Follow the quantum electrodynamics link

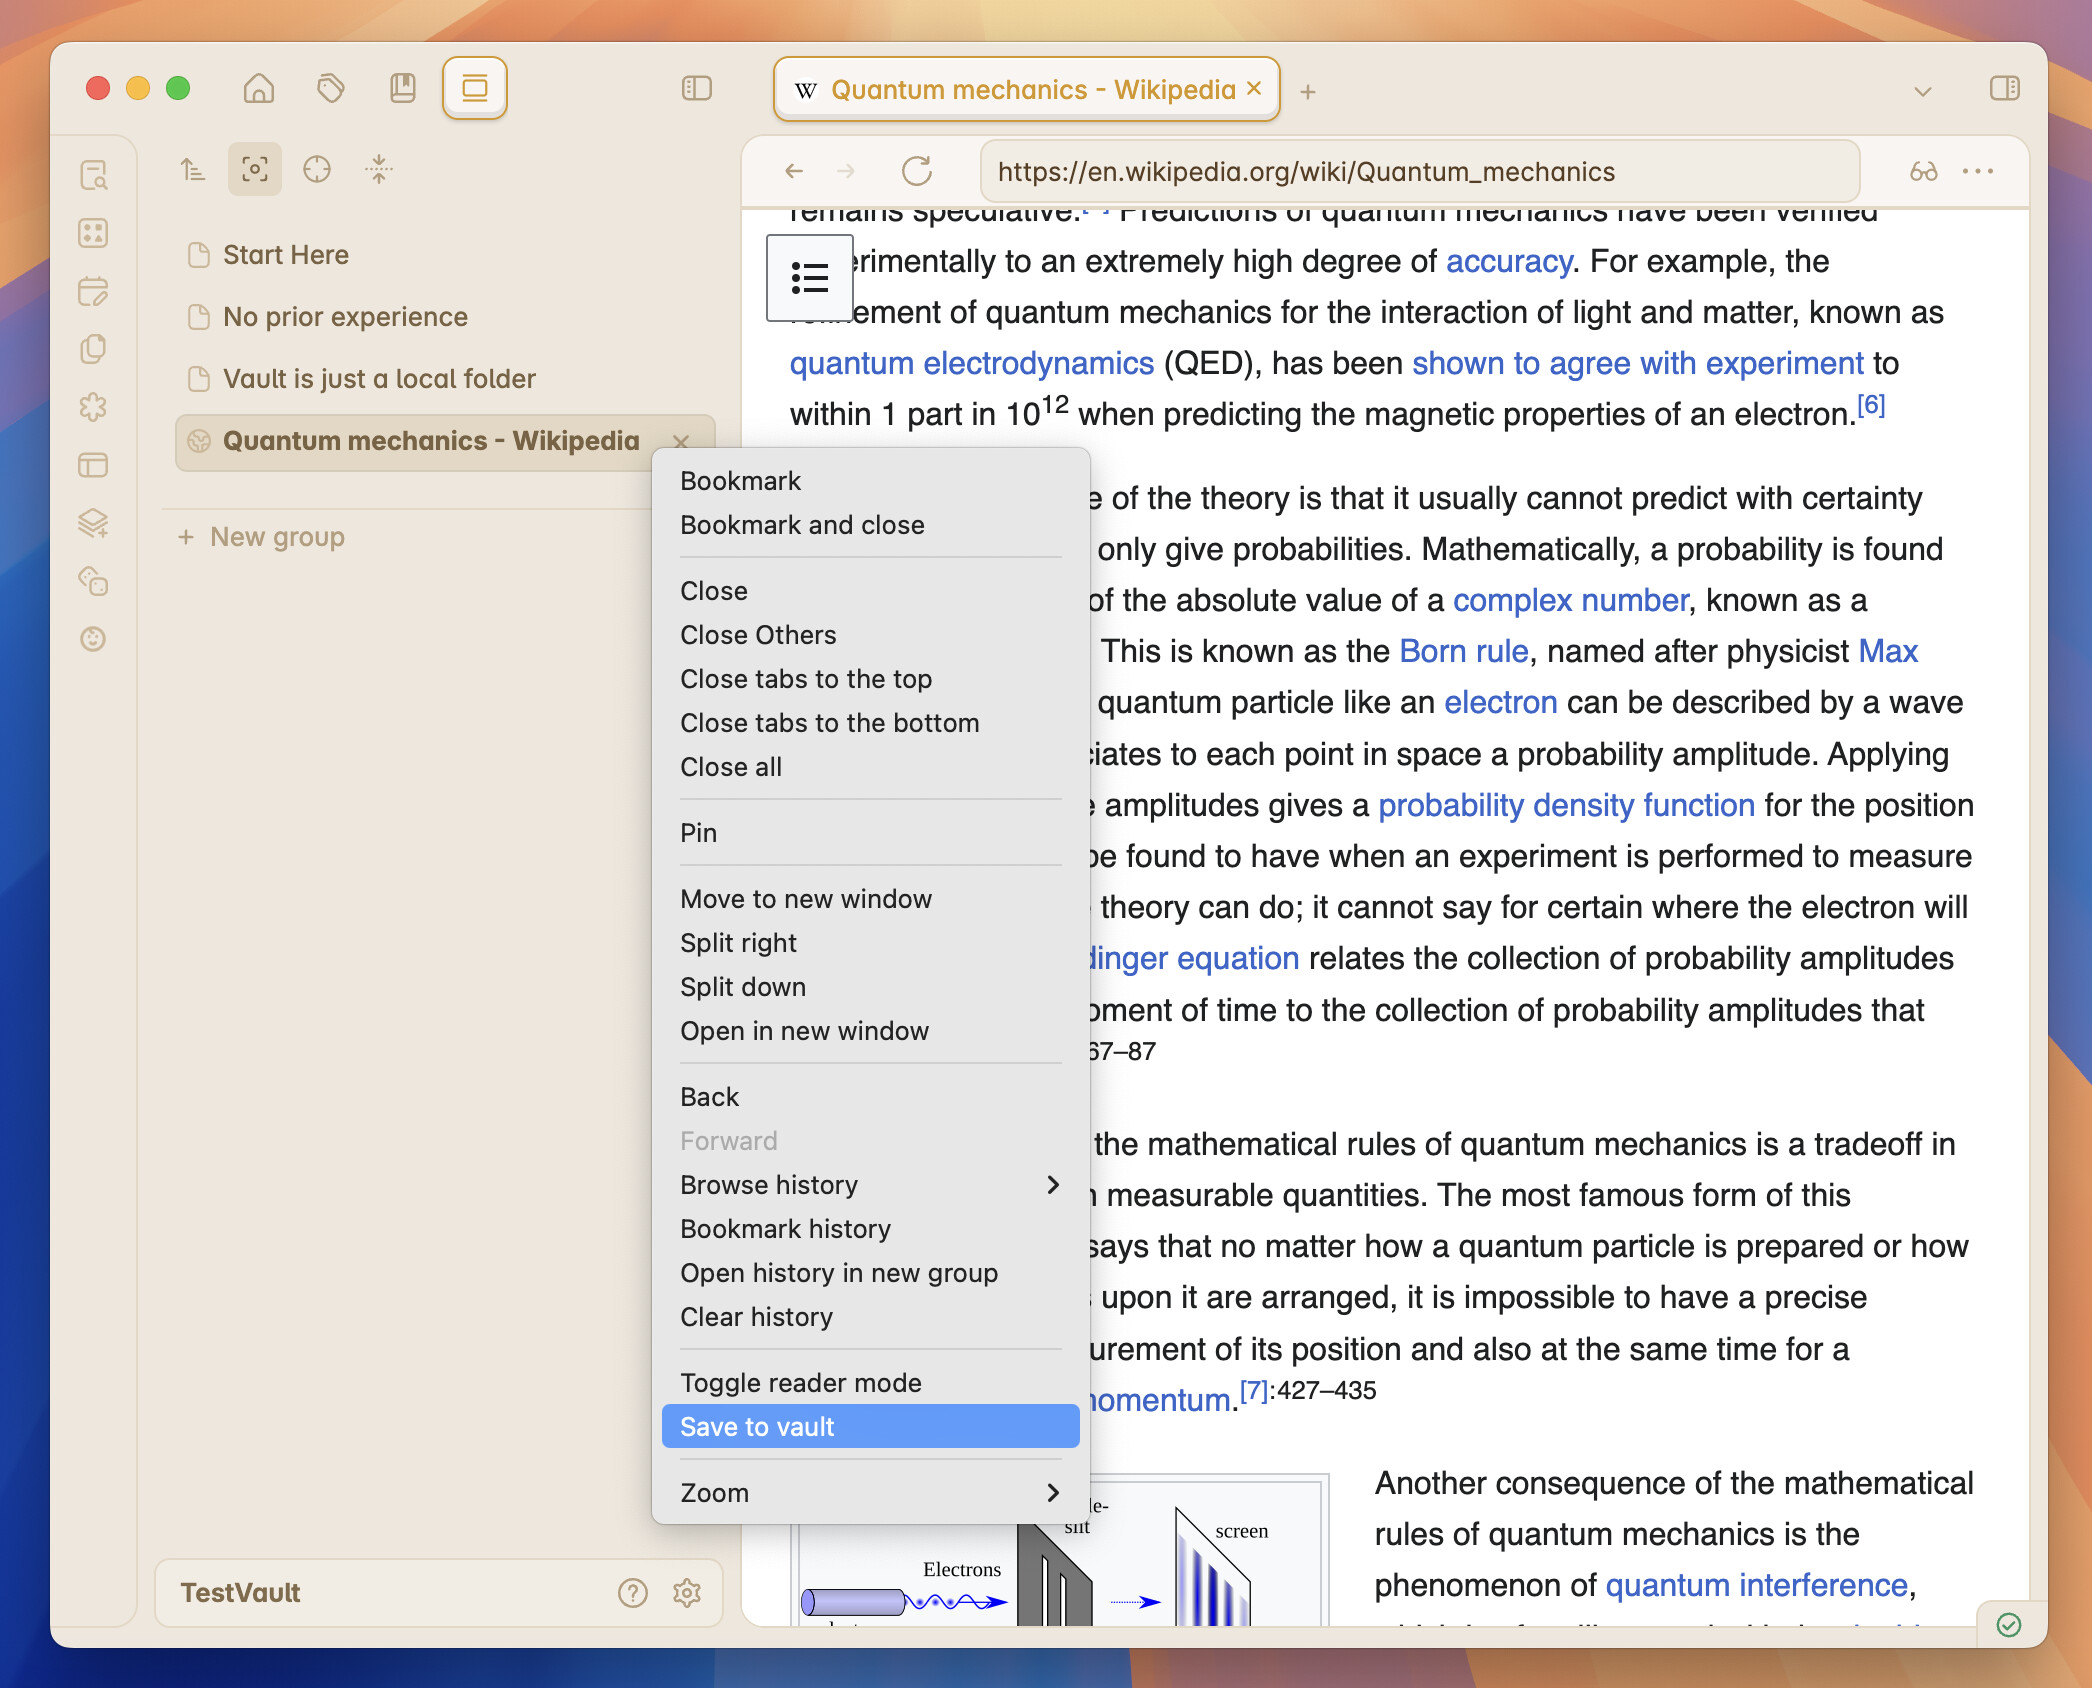(971, 363)
